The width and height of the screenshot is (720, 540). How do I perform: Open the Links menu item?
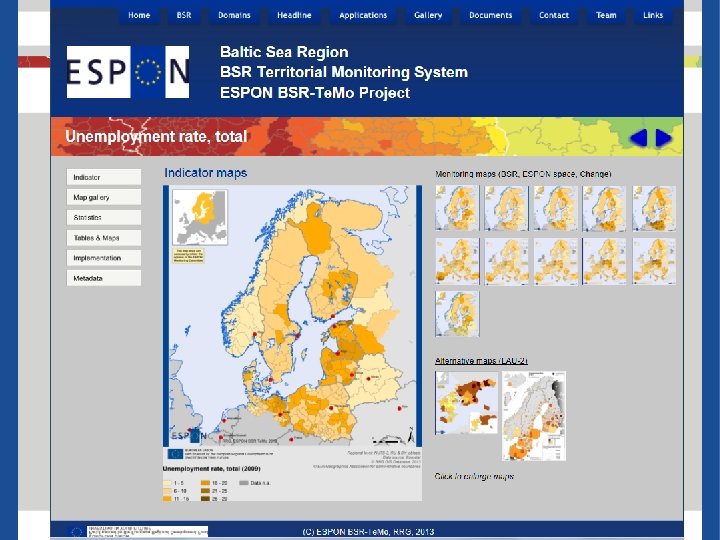pyautogui.click(x=653, y=15)
